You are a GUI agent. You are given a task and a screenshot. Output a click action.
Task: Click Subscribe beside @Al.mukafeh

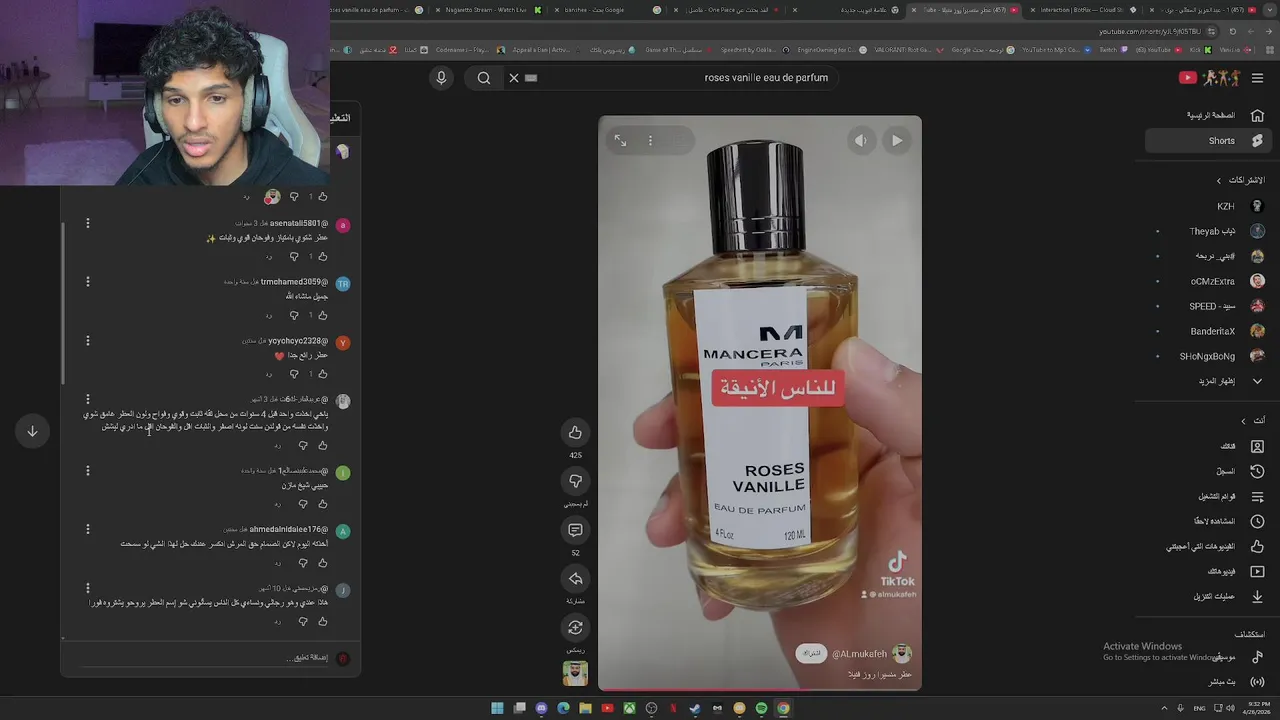click(x=812, y=653)
